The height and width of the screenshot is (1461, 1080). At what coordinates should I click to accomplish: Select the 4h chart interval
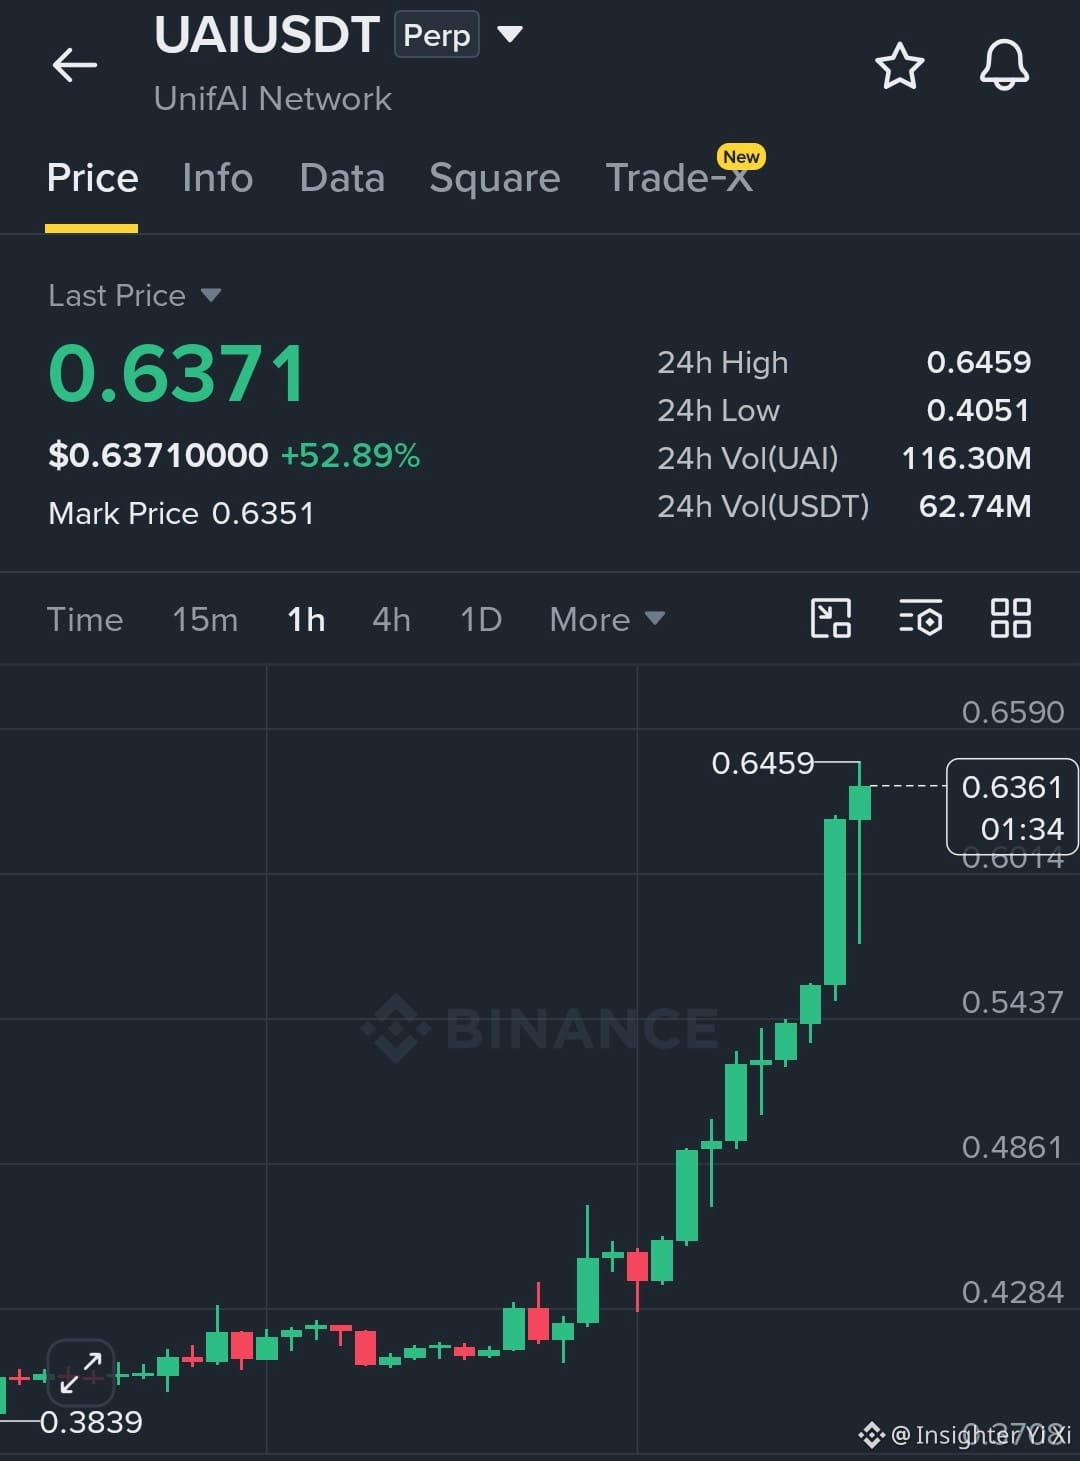point(391,620)
